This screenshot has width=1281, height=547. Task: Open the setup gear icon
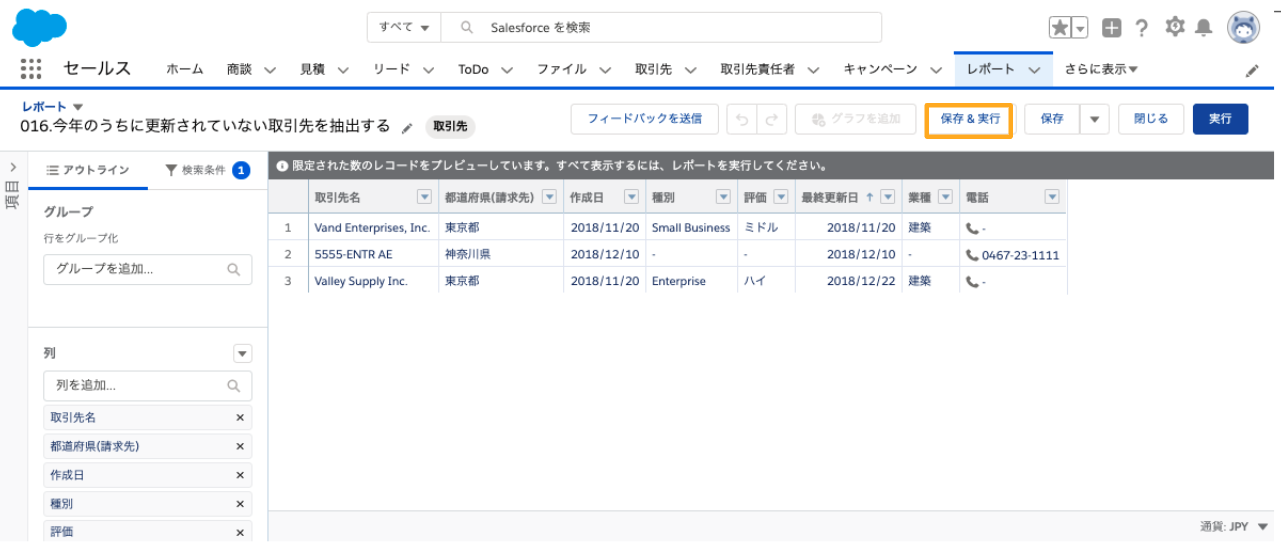pos(1175,27)
